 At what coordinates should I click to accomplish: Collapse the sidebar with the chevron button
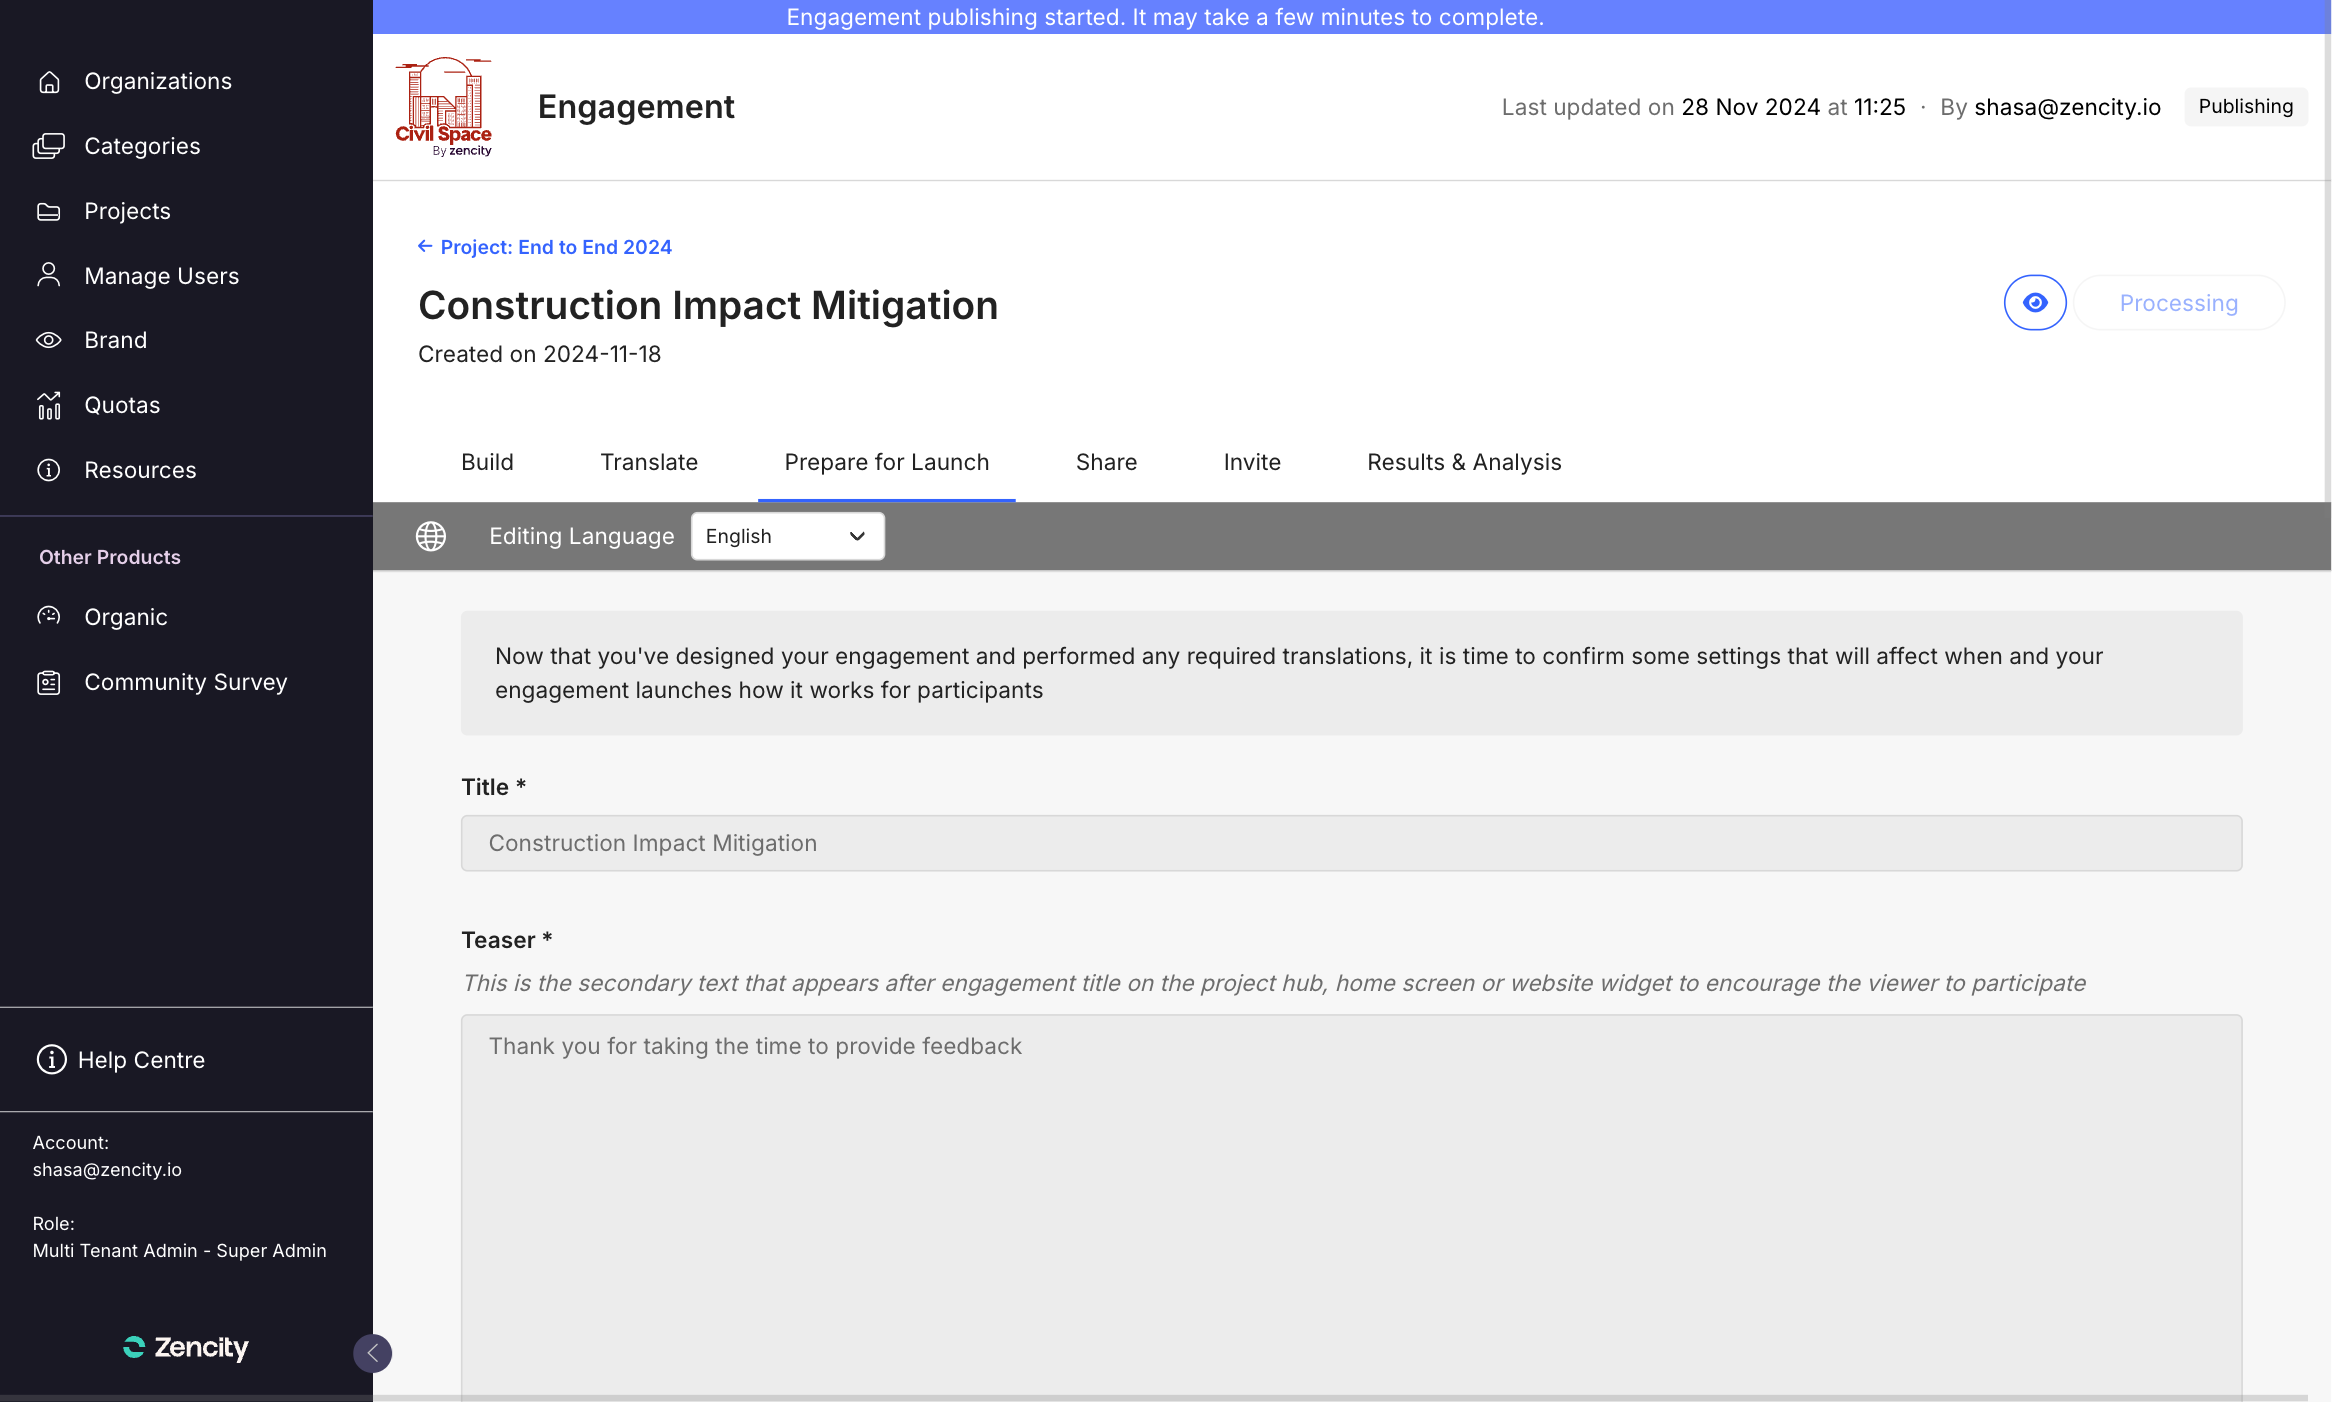pyautogui.click(x=372, y=1353)
